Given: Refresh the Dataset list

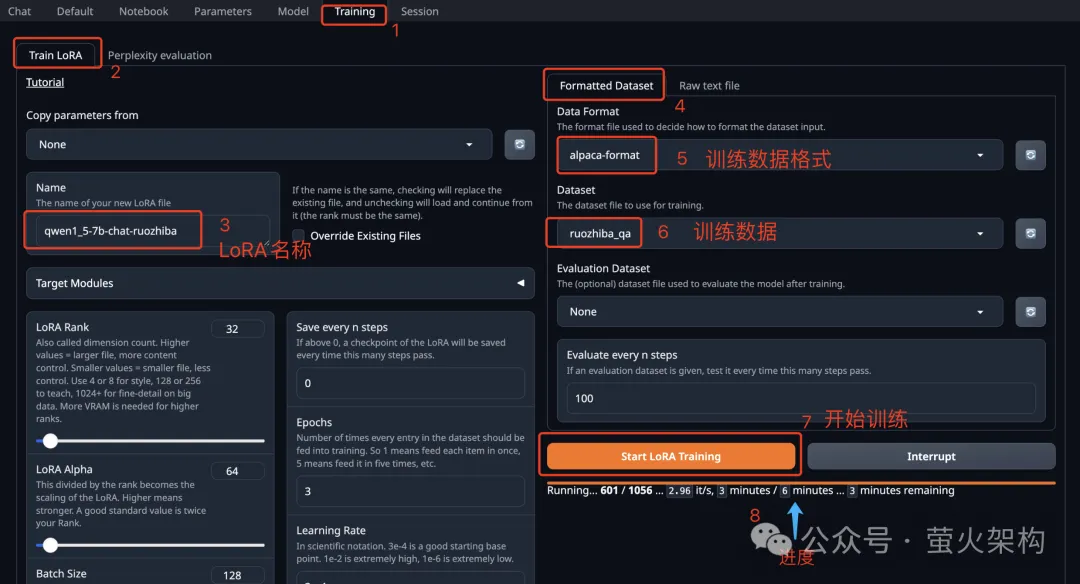Looking at the screenshot, I should tap(1030, 233).
